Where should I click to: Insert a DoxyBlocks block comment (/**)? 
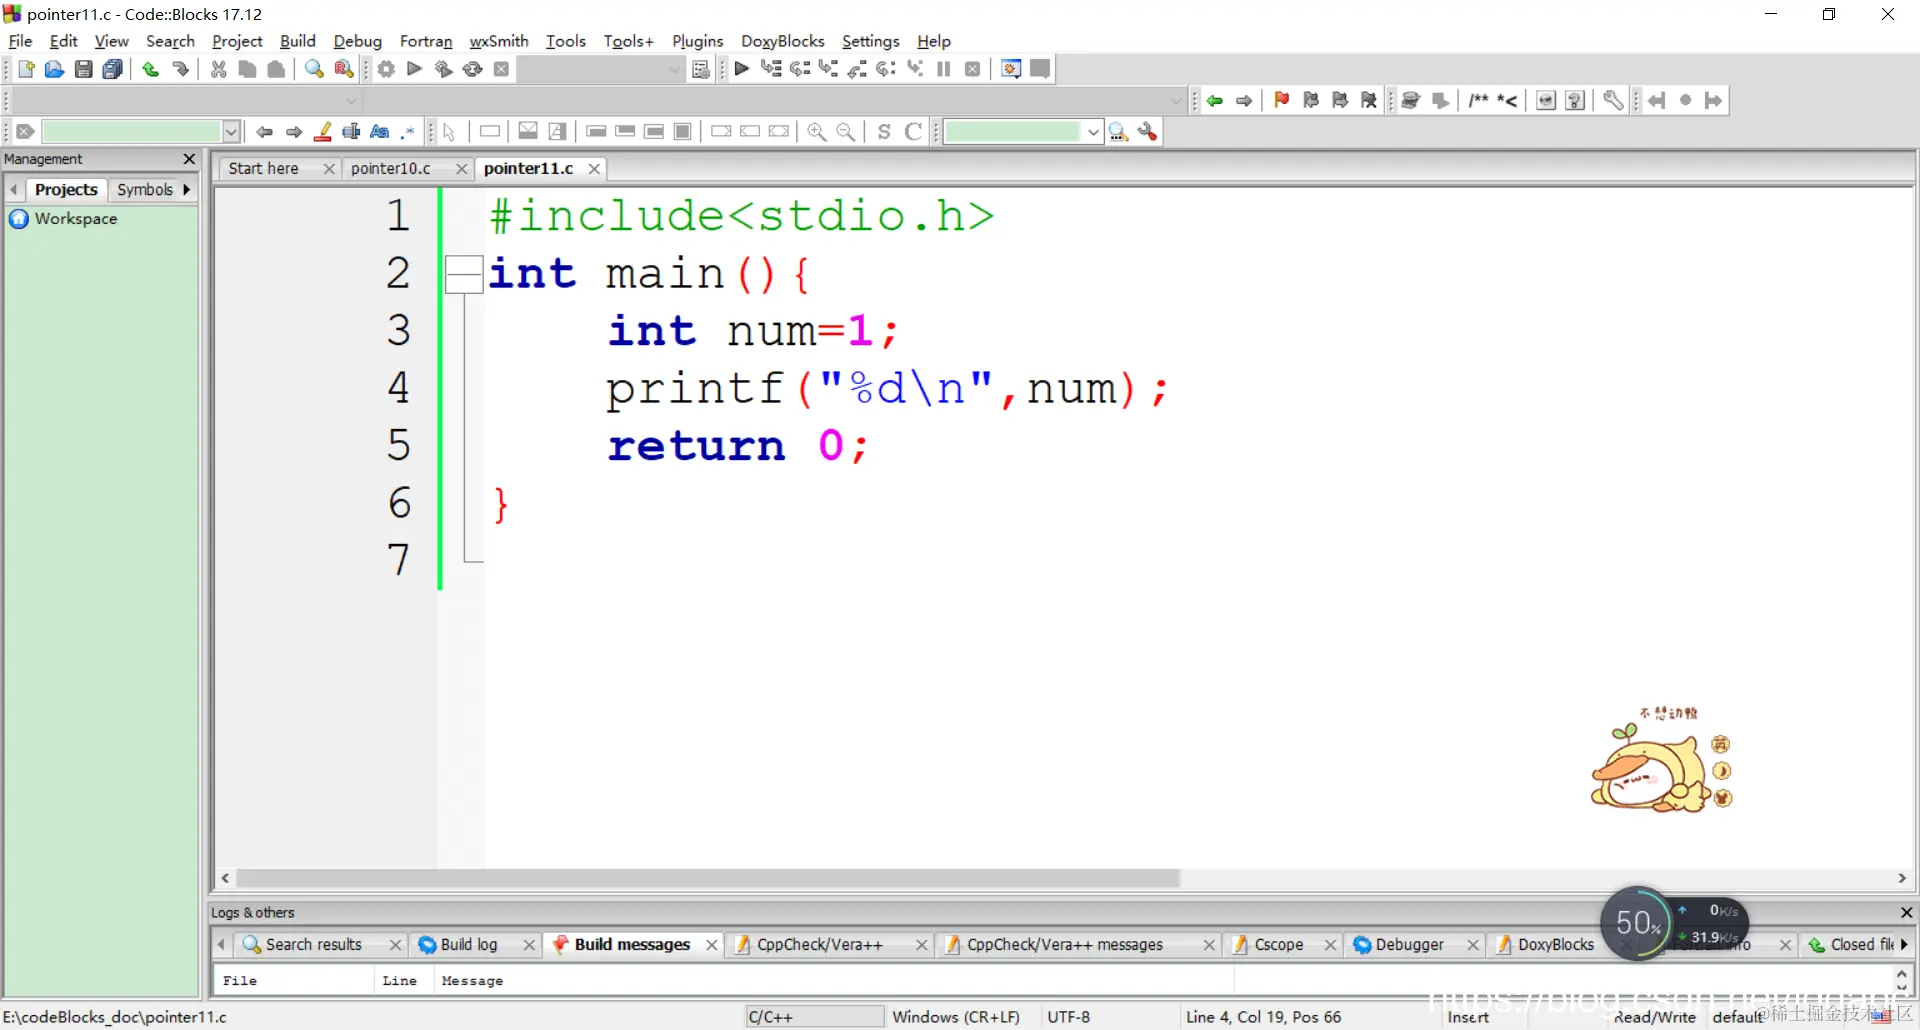pos(1479,100)
